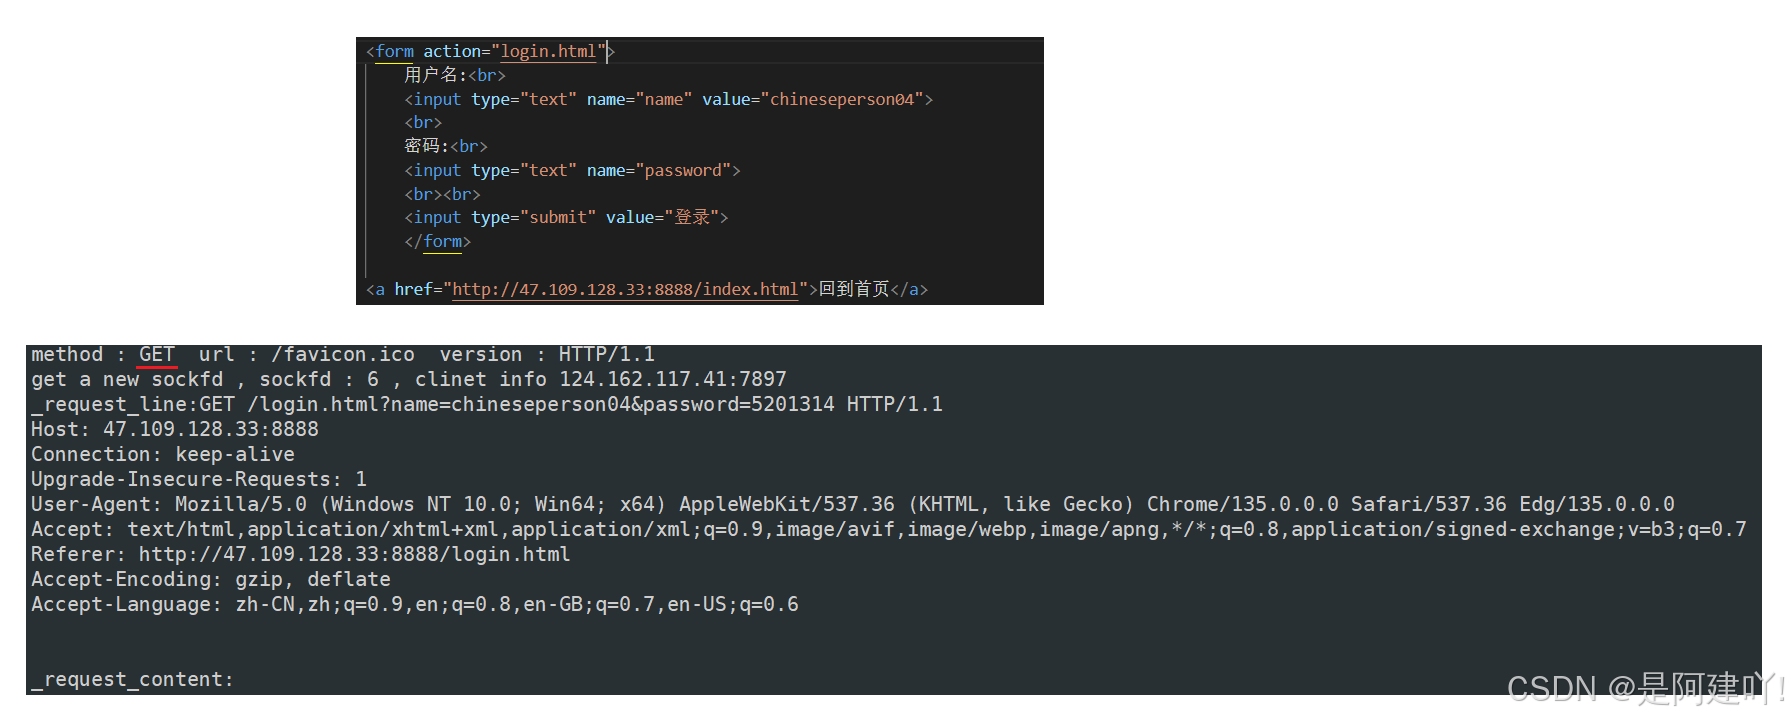
Task: Click the submit input's "登录" value
Action: [x=692, y=217]
